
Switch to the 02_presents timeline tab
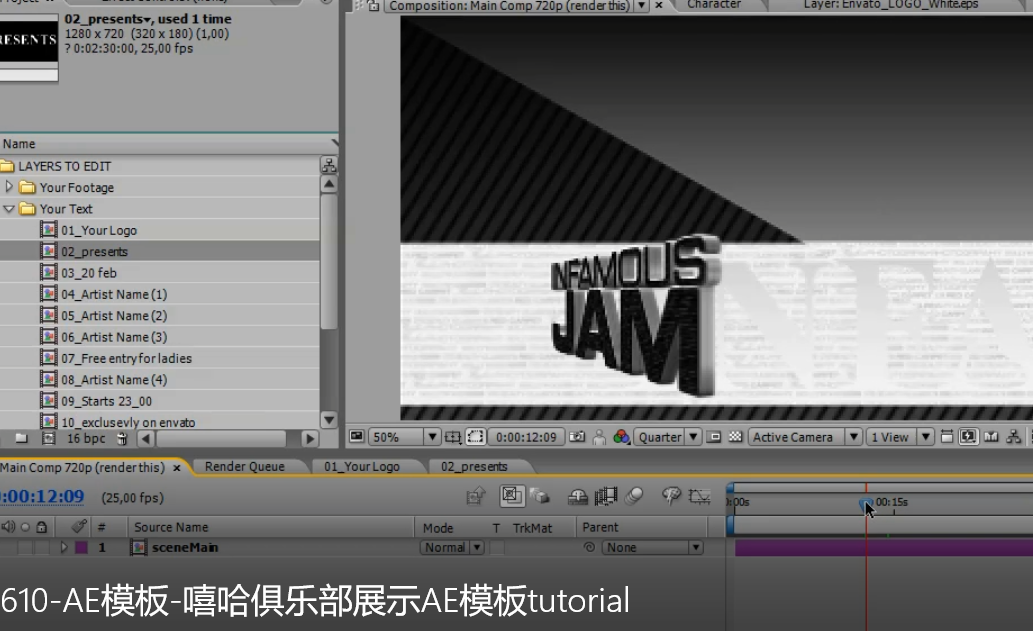point(474,466)
